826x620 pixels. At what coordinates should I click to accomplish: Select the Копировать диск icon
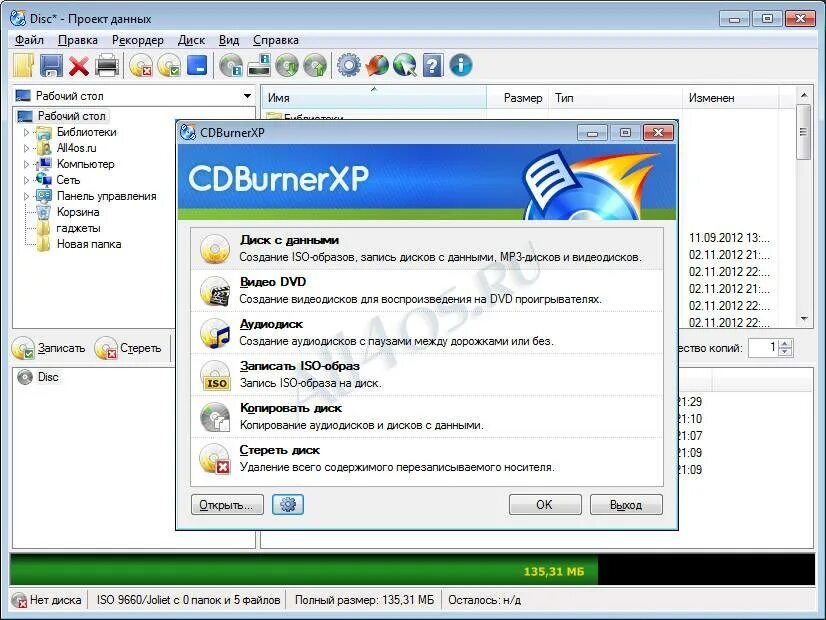215,417
